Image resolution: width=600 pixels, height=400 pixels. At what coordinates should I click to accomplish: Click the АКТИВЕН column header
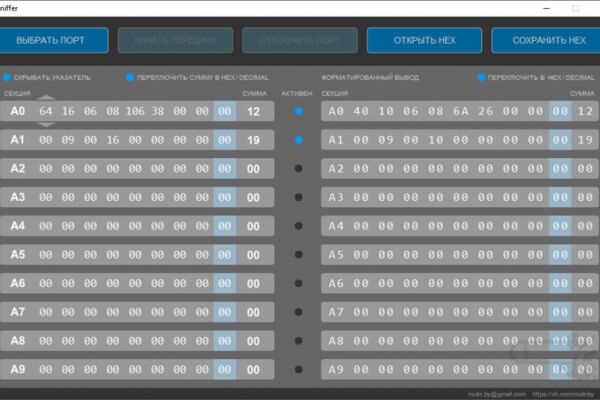click(297, 93)
